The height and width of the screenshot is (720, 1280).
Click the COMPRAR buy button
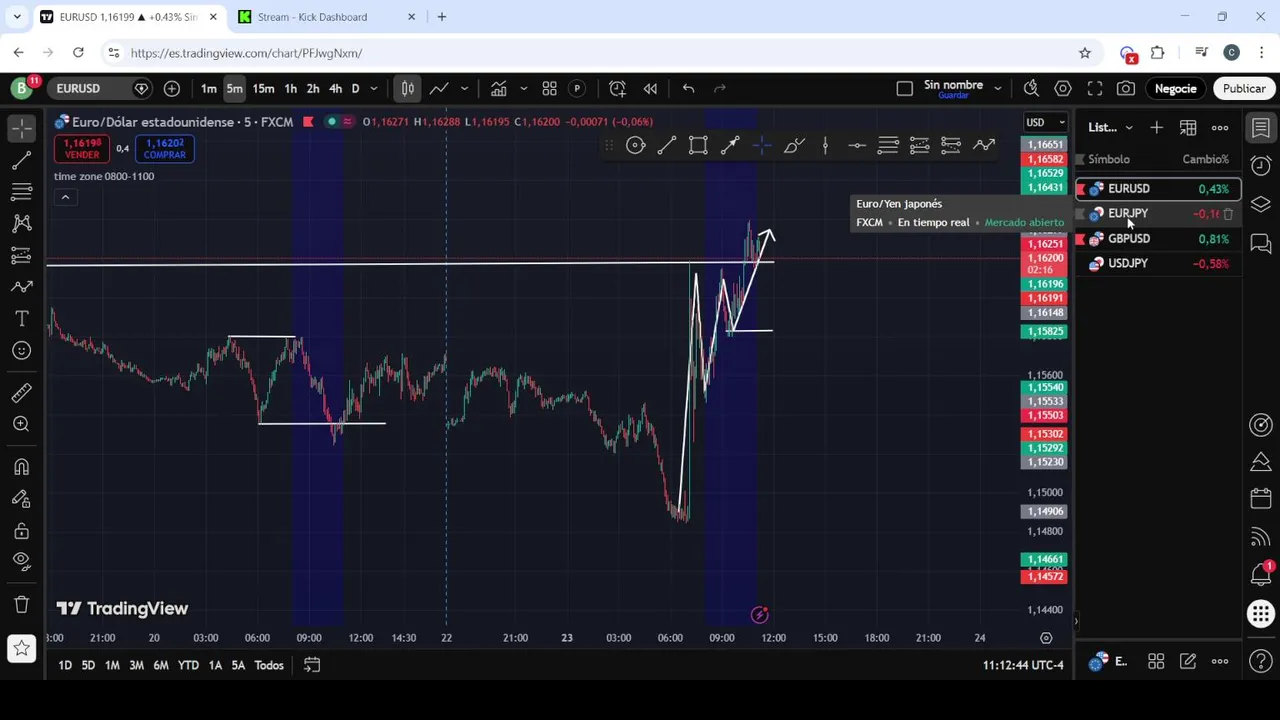click(x=164, y=149)
